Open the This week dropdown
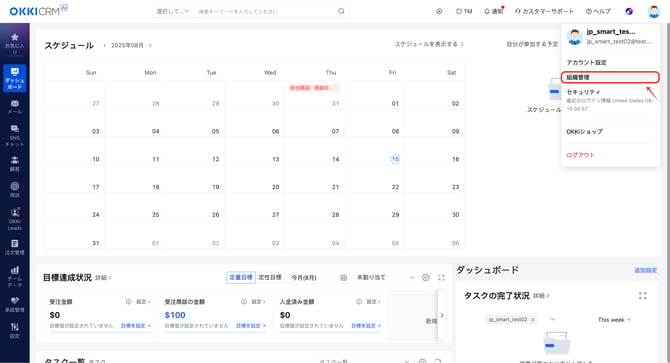Screen dimensions: 670x363 614,319
